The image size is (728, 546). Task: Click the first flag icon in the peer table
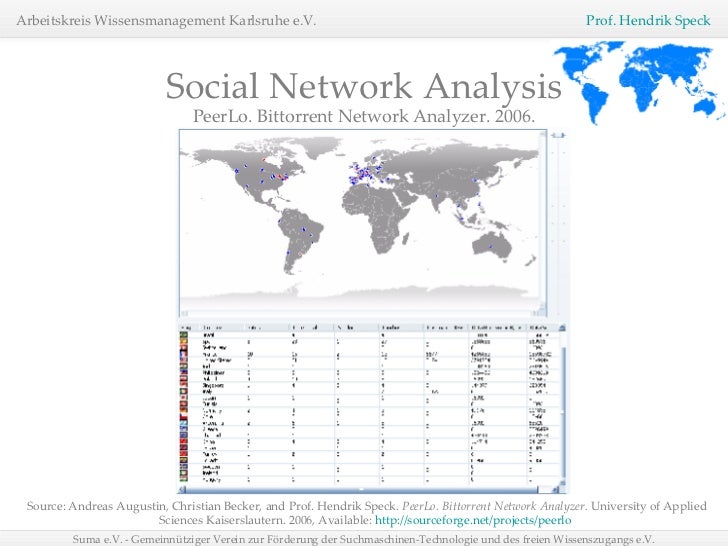[184, 335]
